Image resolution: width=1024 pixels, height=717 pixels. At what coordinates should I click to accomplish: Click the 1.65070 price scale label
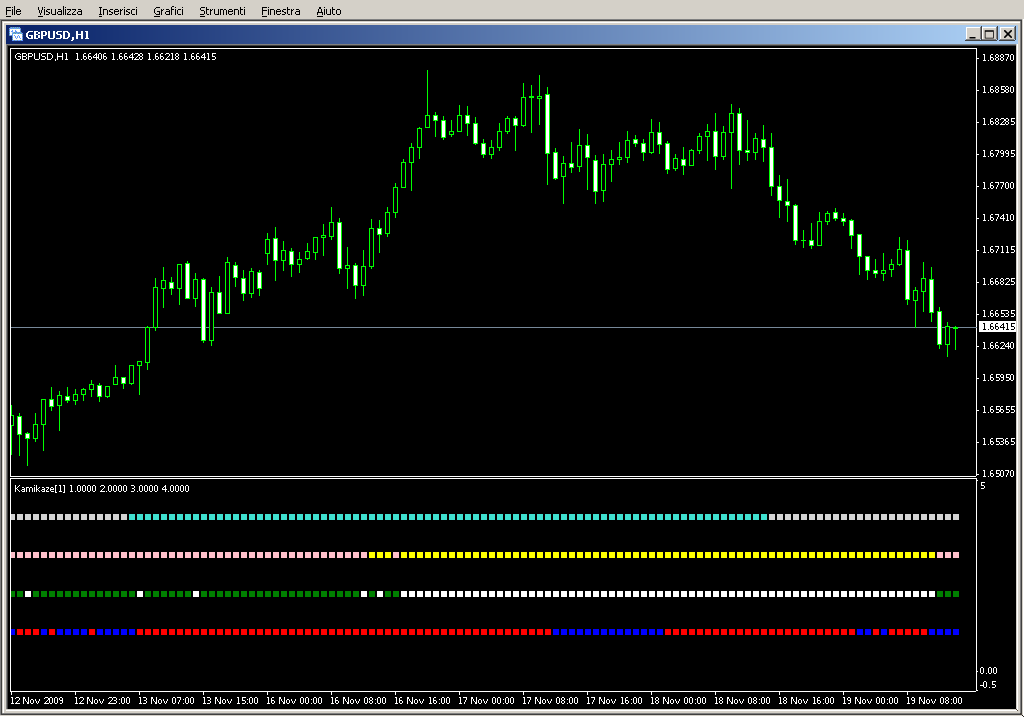click(x=999, y=473)
